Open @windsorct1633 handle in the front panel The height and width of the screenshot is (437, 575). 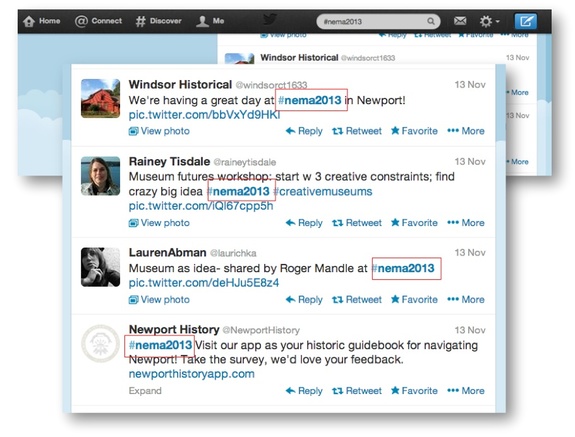(x=271, y=85)
